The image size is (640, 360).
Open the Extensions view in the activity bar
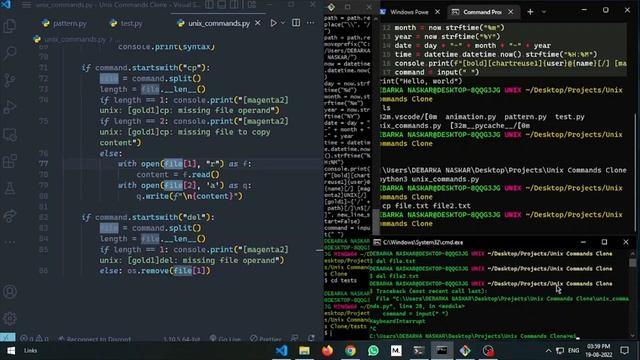point(10,161)
